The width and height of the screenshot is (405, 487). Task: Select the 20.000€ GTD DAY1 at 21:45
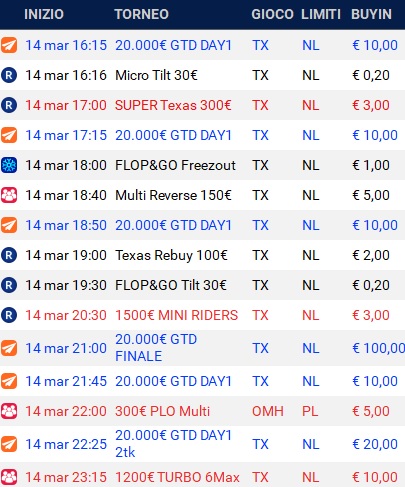click(x=173, y=381)
